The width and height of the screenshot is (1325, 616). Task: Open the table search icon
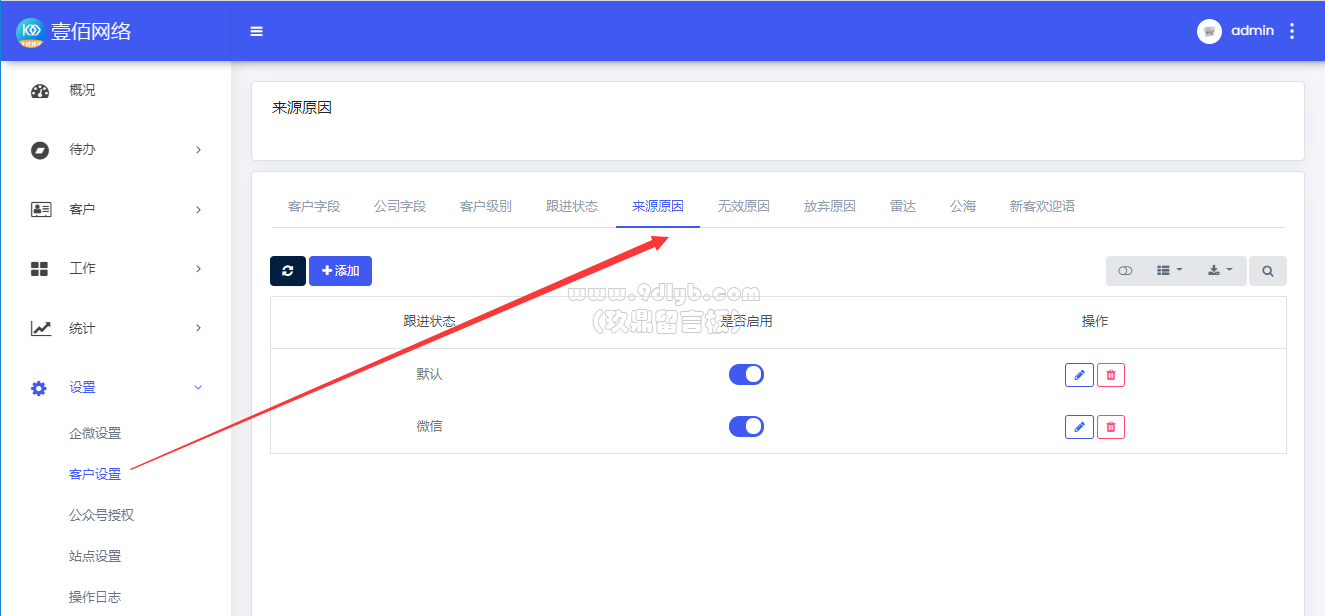click(1267, 271)
